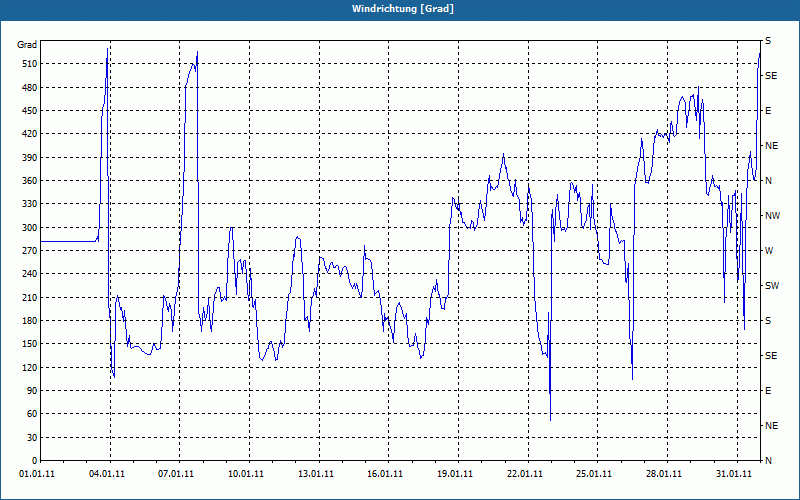The width and height of the screenshot is (800, 500).
Task: Select the 30 value on the left axis
Action: coord(32,438)
